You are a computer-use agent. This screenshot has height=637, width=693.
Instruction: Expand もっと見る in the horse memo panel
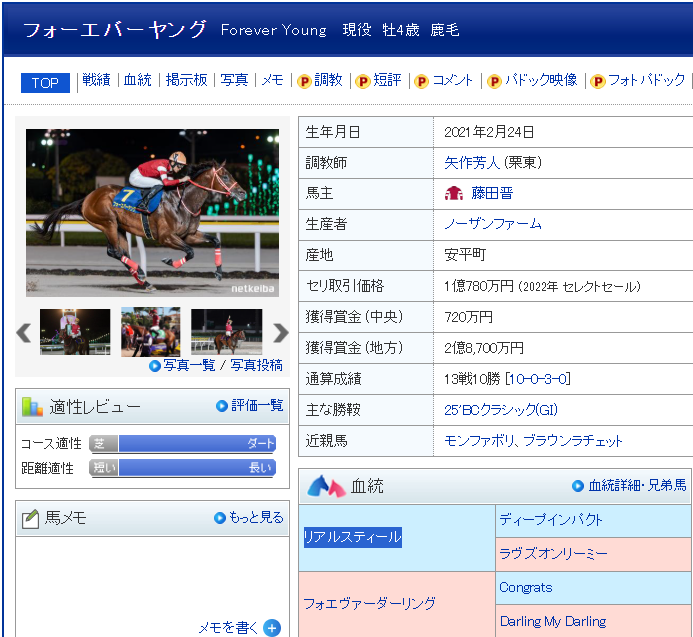249,517
